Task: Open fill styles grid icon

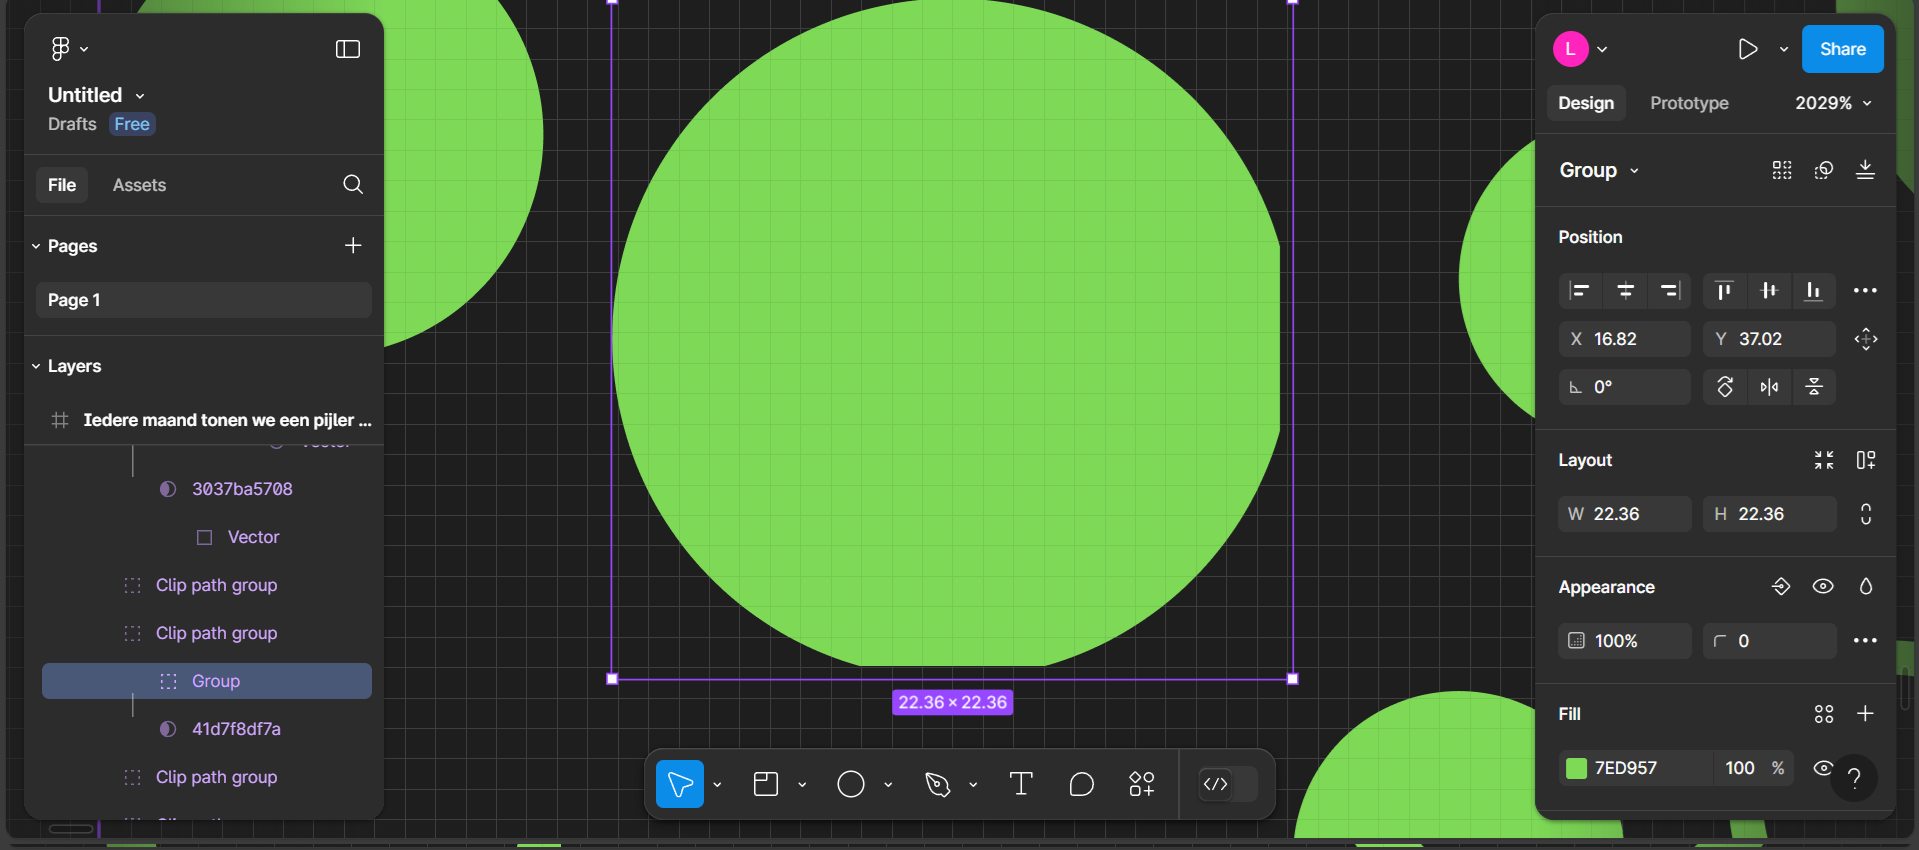Action: click(x=1824, y=714)
